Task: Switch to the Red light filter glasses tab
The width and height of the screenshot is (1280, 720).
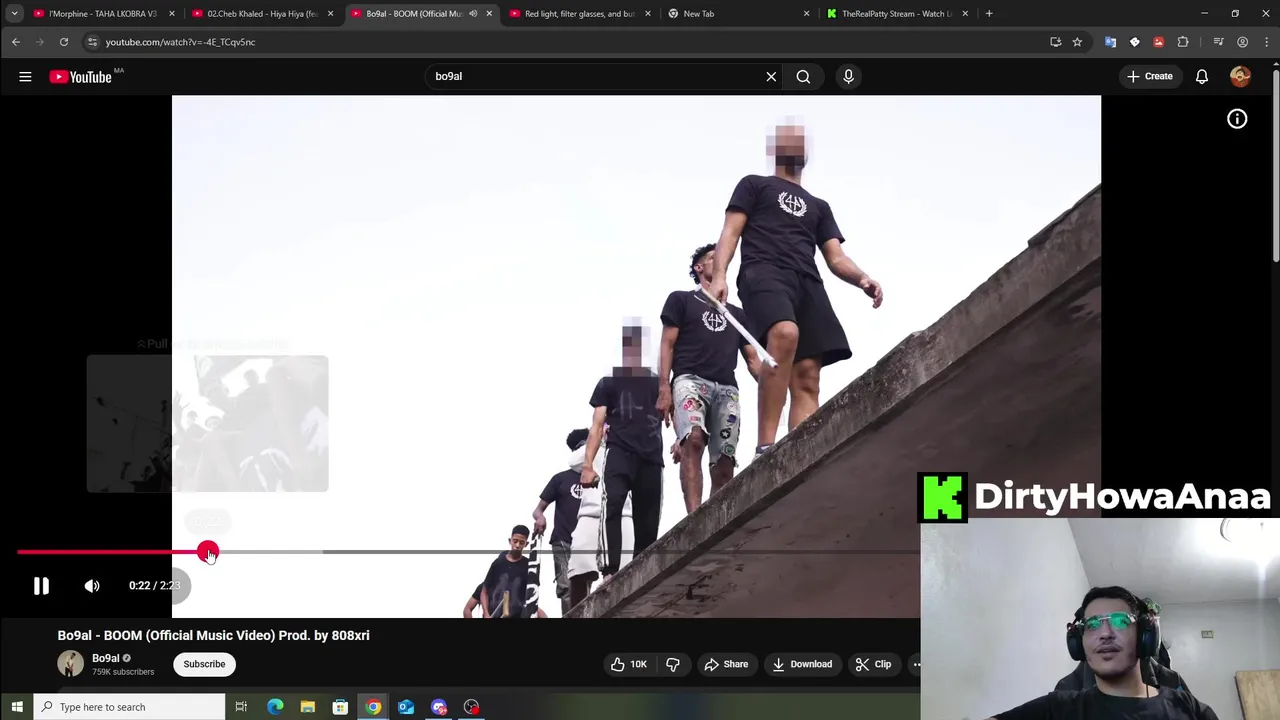Action: [x=580, y=14]
